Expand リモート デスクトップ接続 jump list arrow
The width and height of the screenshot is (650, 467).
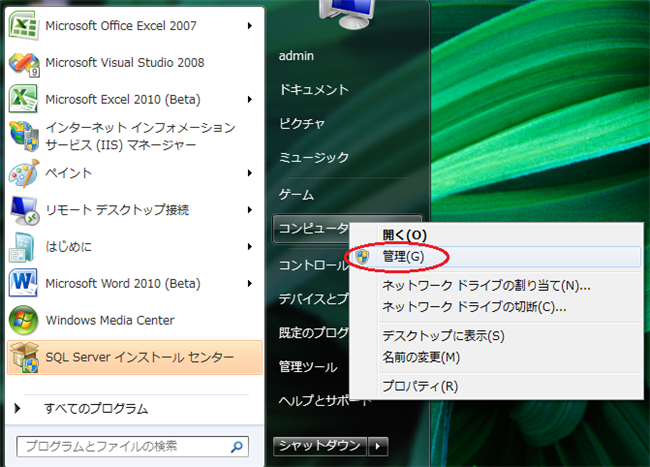pyautogui.click(x=250, y=210)
